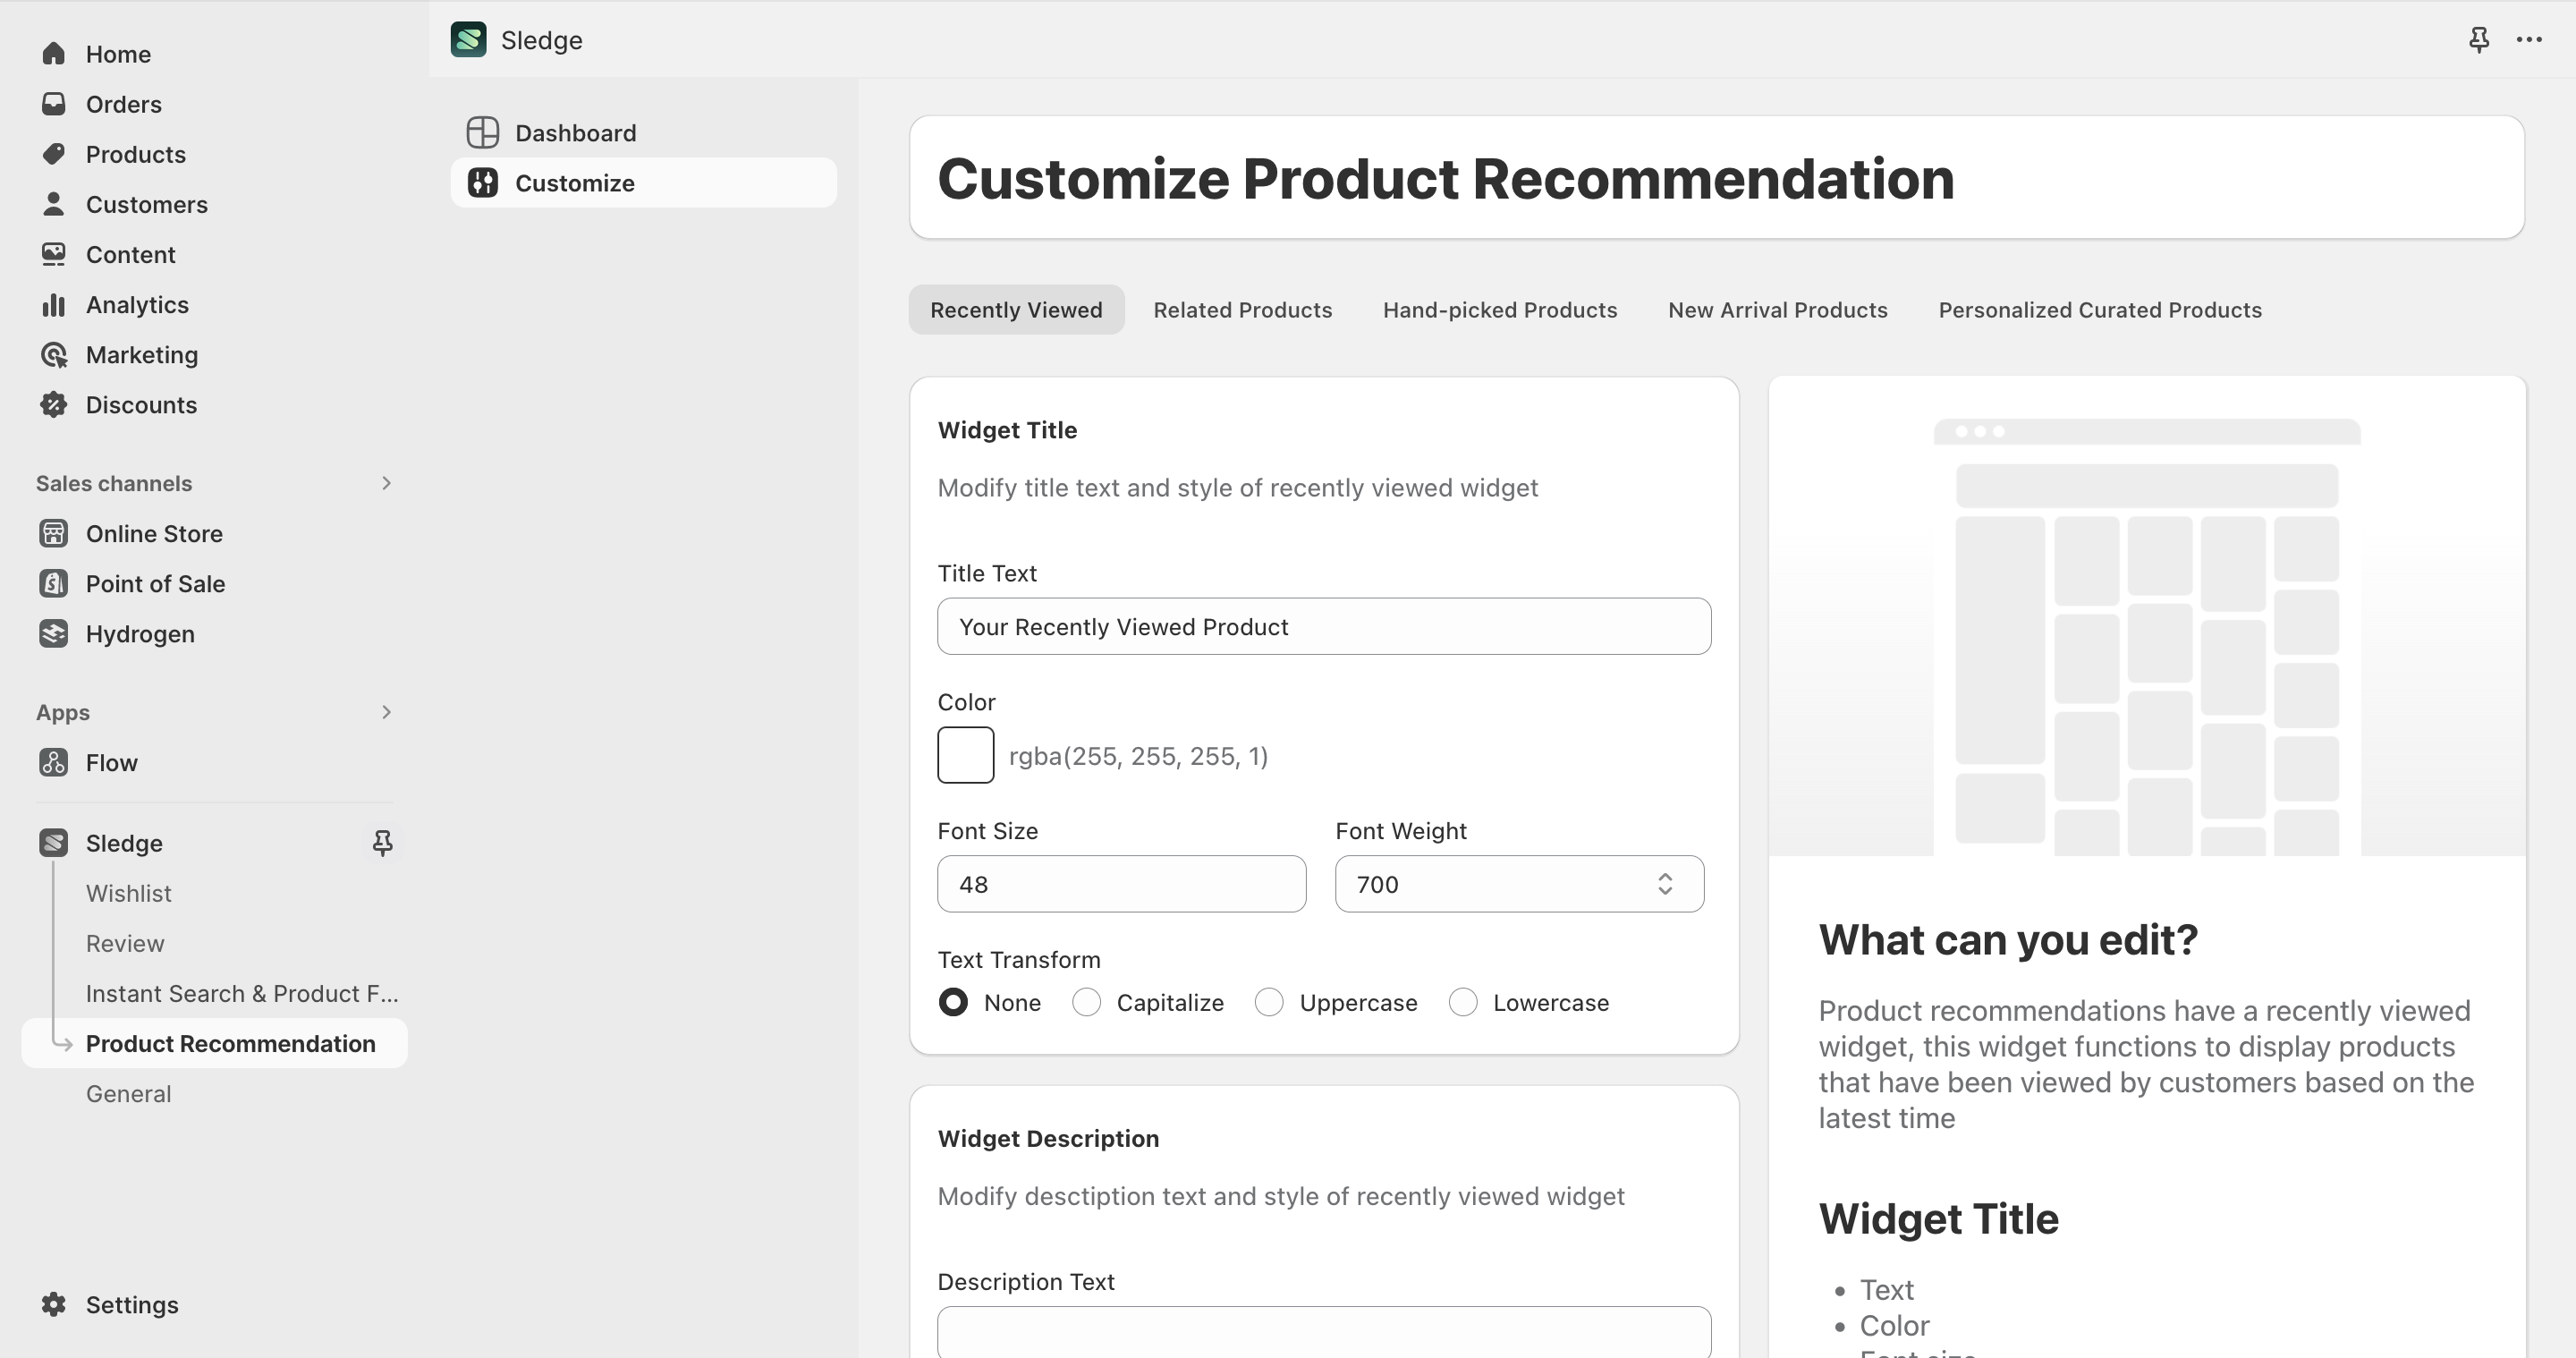Open Hand-picked Products tab

click(1499, 310)
